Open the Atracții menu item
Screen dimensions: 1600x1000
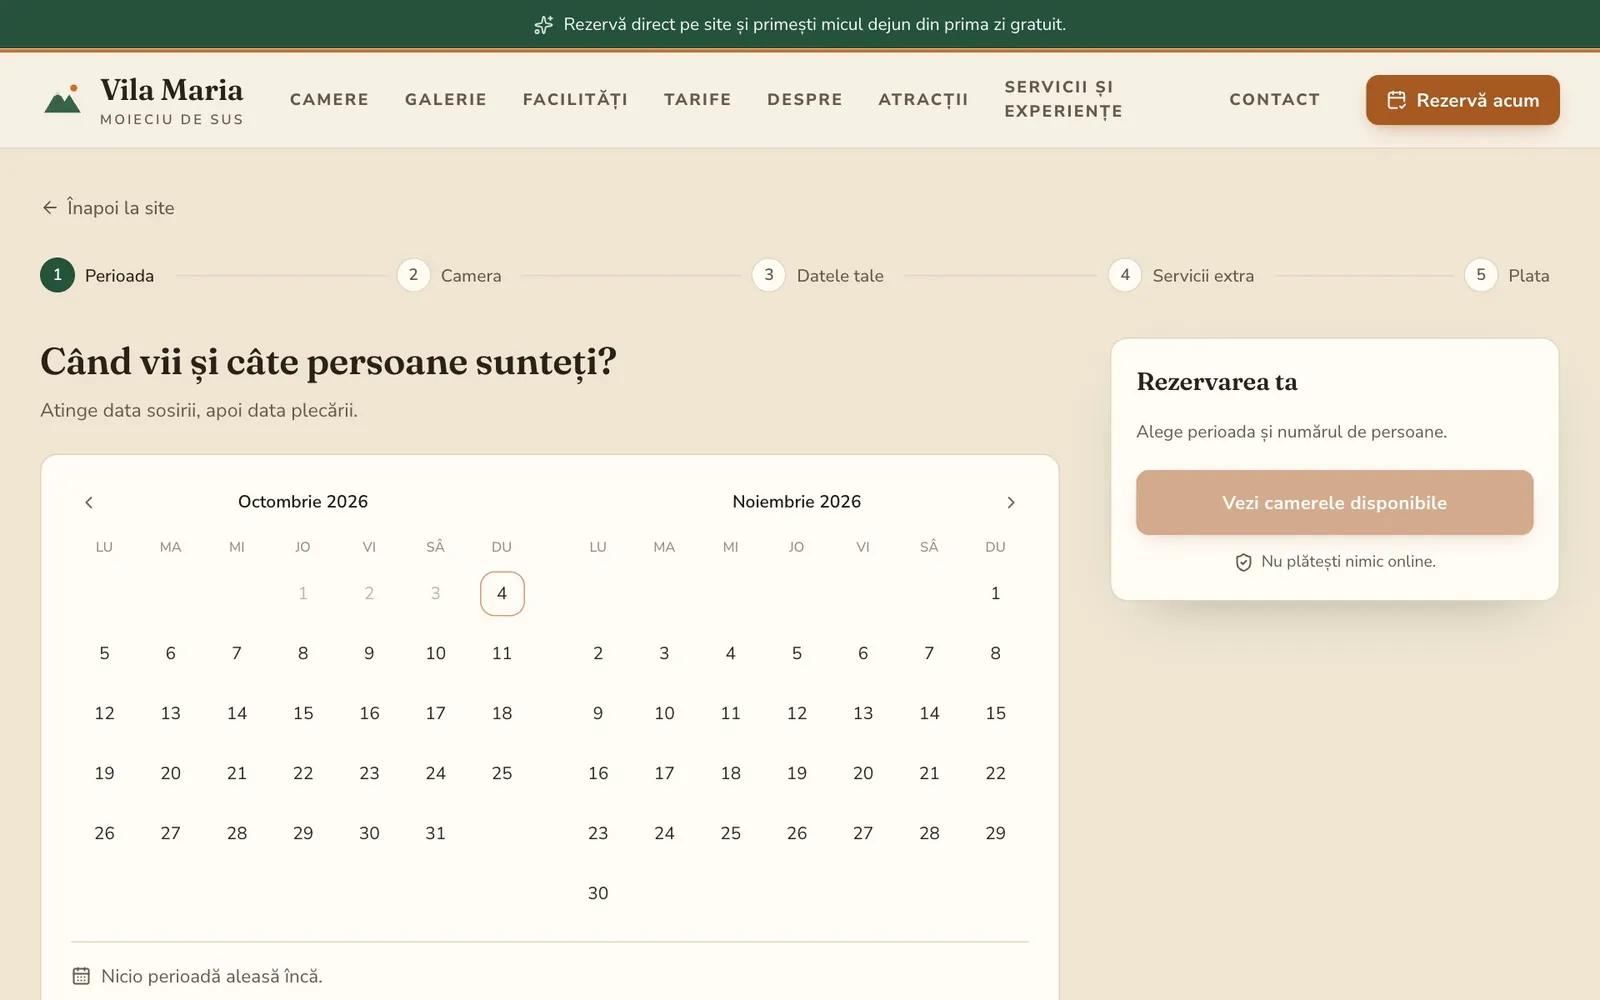(x=923, y=99)
